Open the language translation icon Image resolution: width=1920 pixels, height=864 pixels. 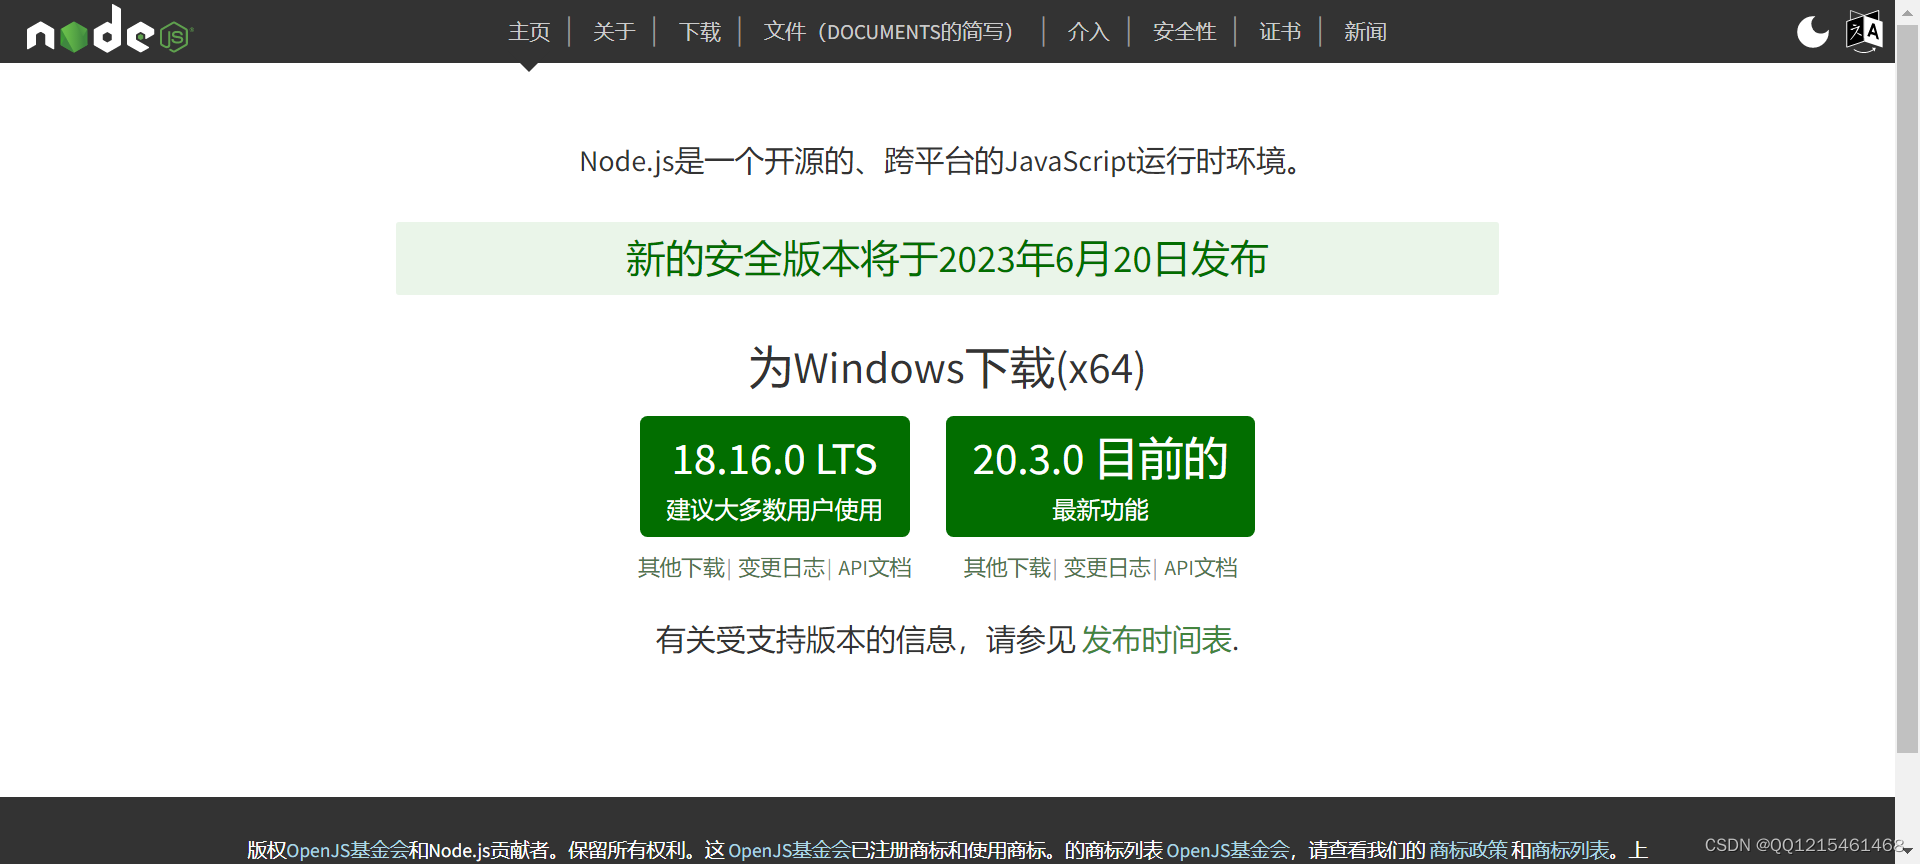(x=1864, y=31)
